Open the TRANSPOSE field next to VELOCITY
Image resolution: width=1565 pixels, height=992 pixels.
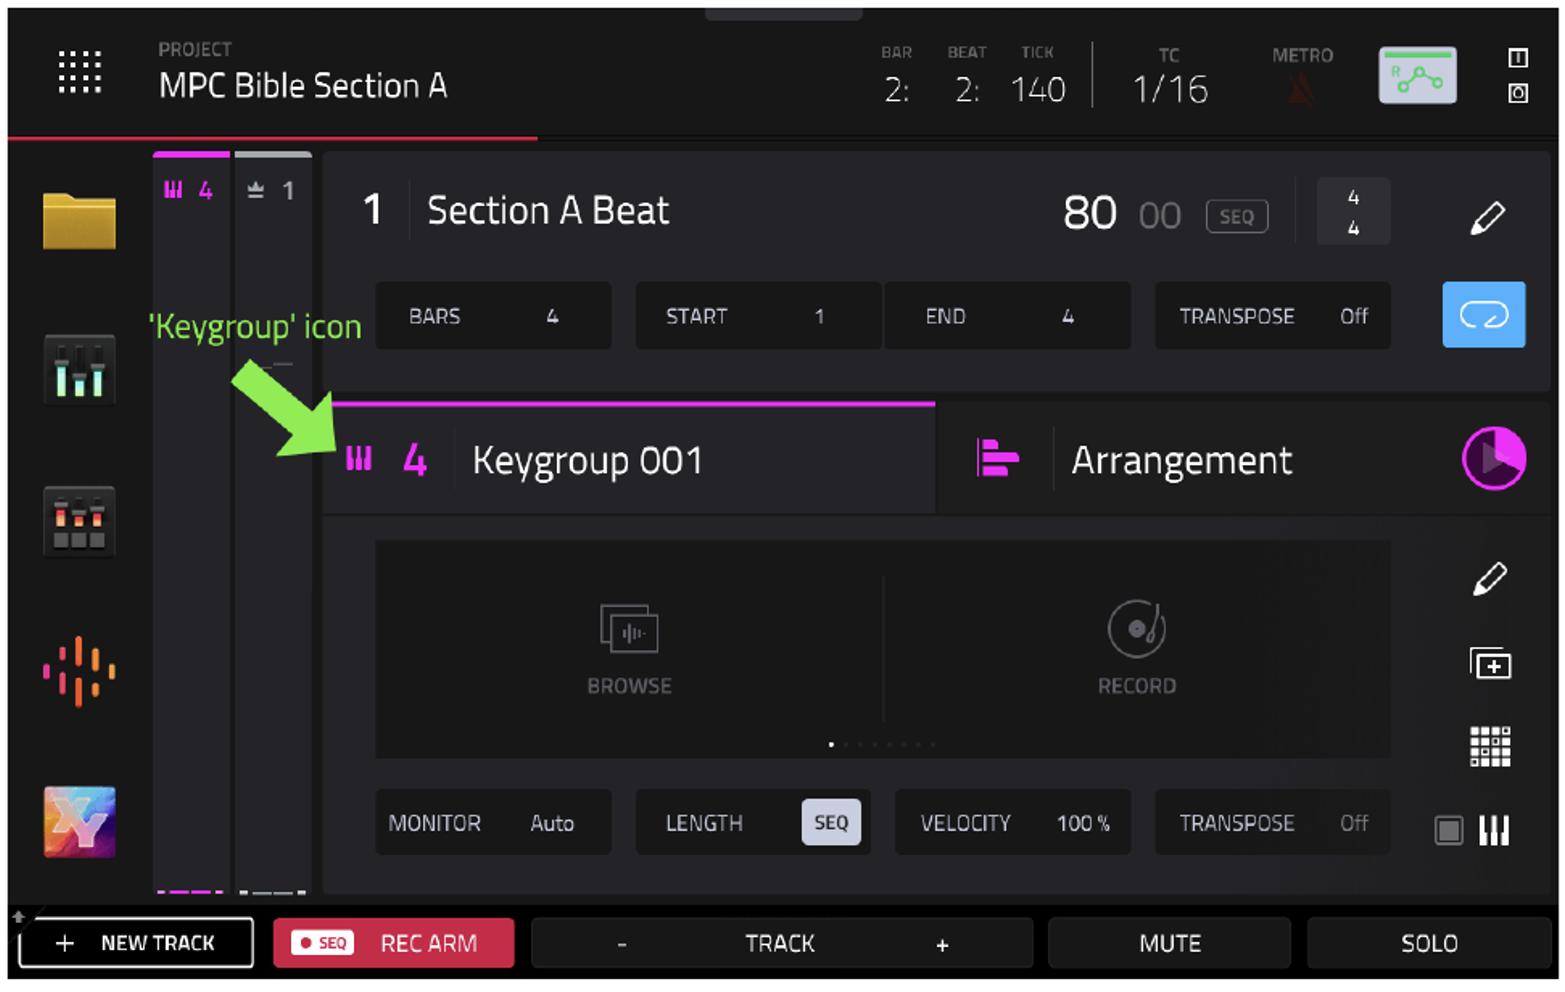tap(1272, 822)
